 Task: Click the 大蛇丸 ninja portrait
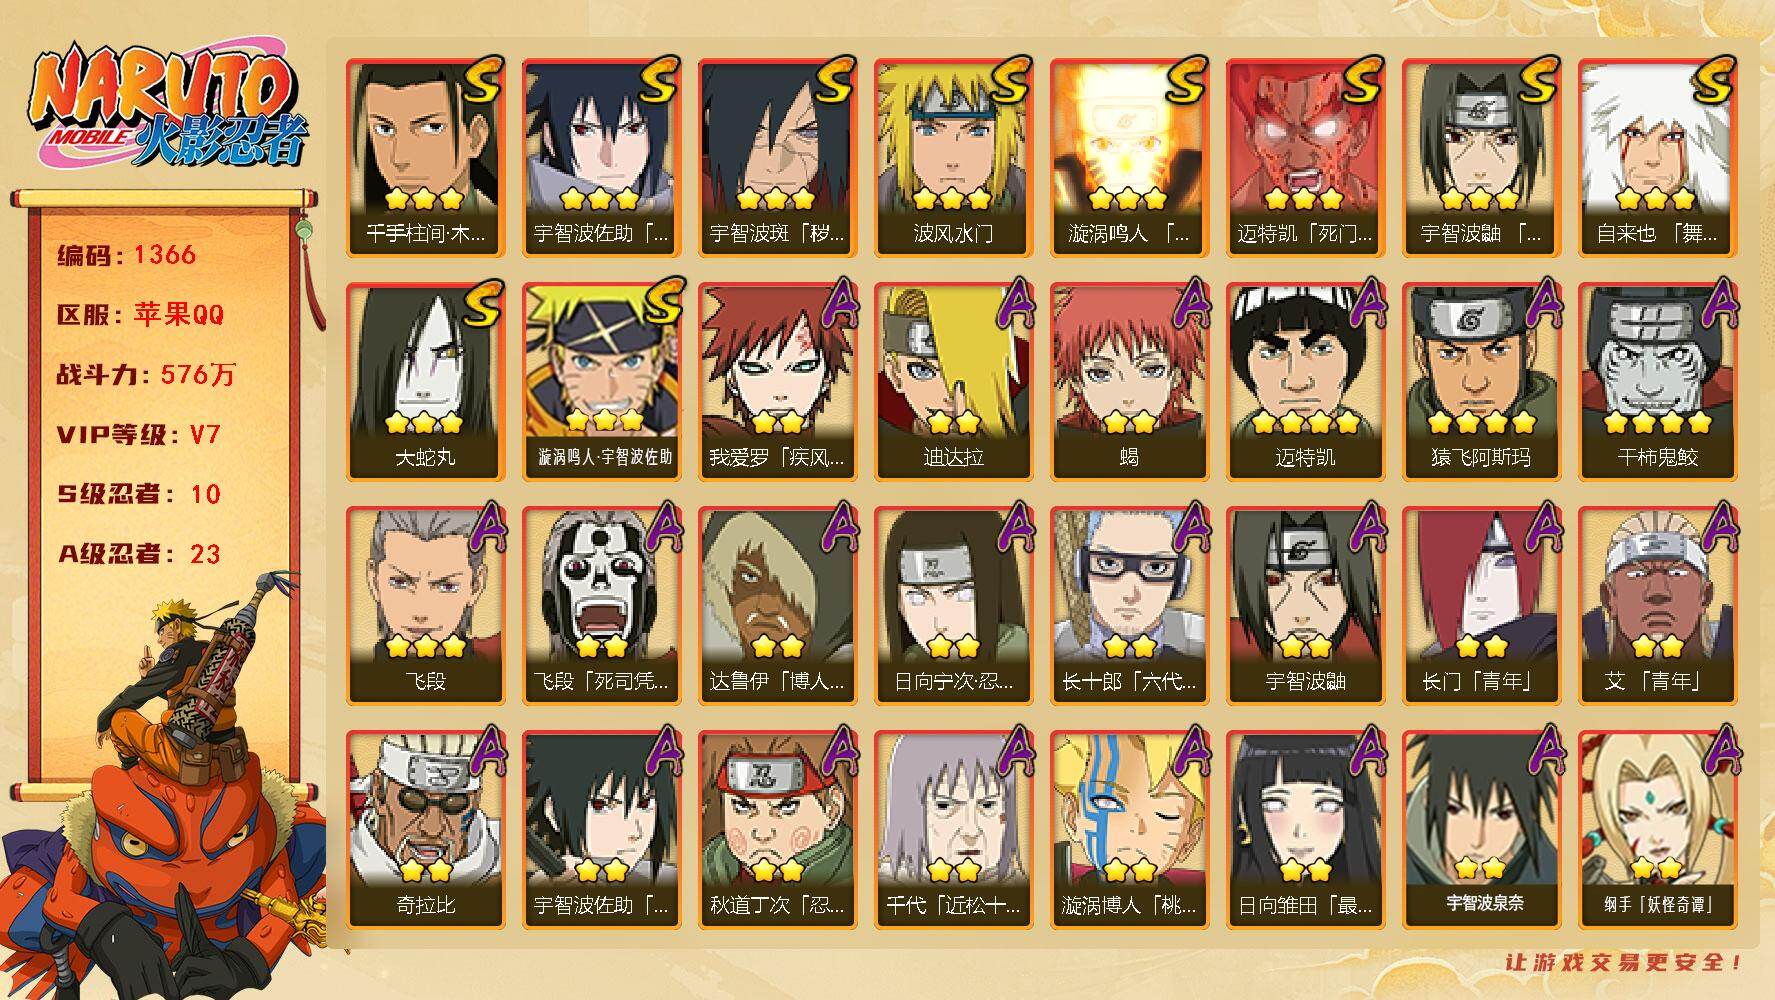click(425, 382)
